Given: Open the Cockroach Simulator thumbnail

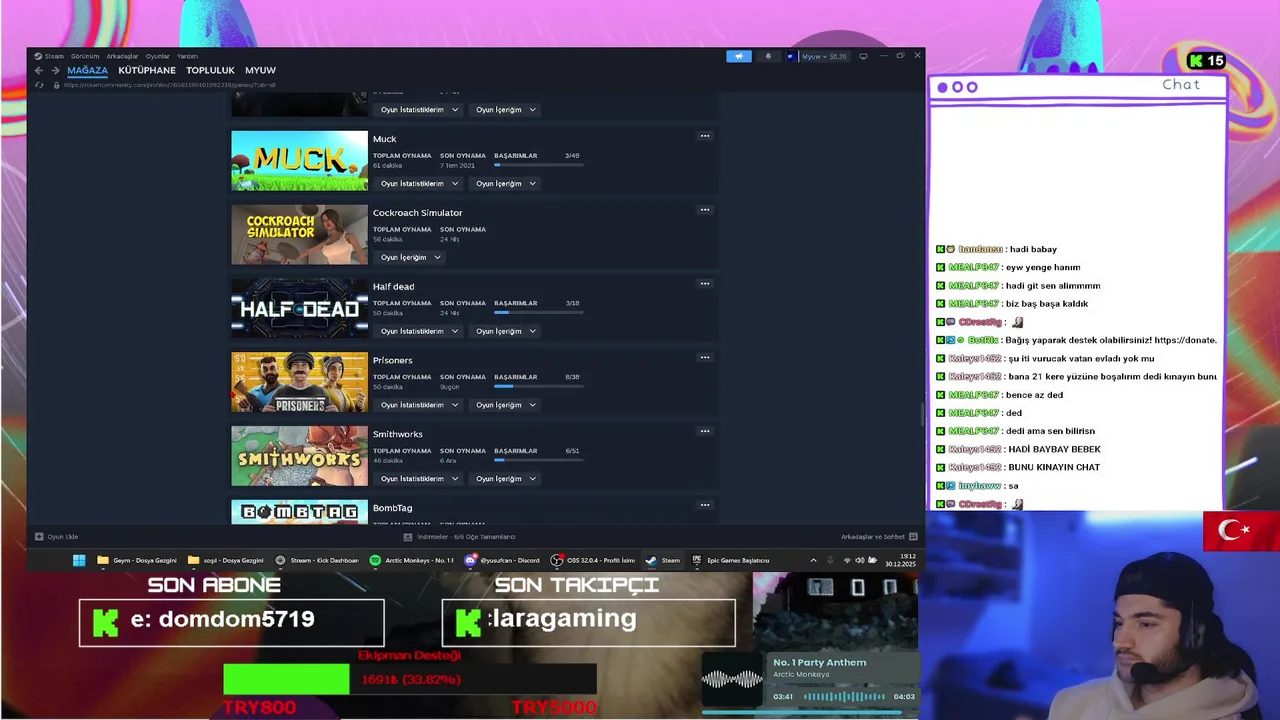Looking at the screenshot, I should pyautogui.click(x=299, y=235).
